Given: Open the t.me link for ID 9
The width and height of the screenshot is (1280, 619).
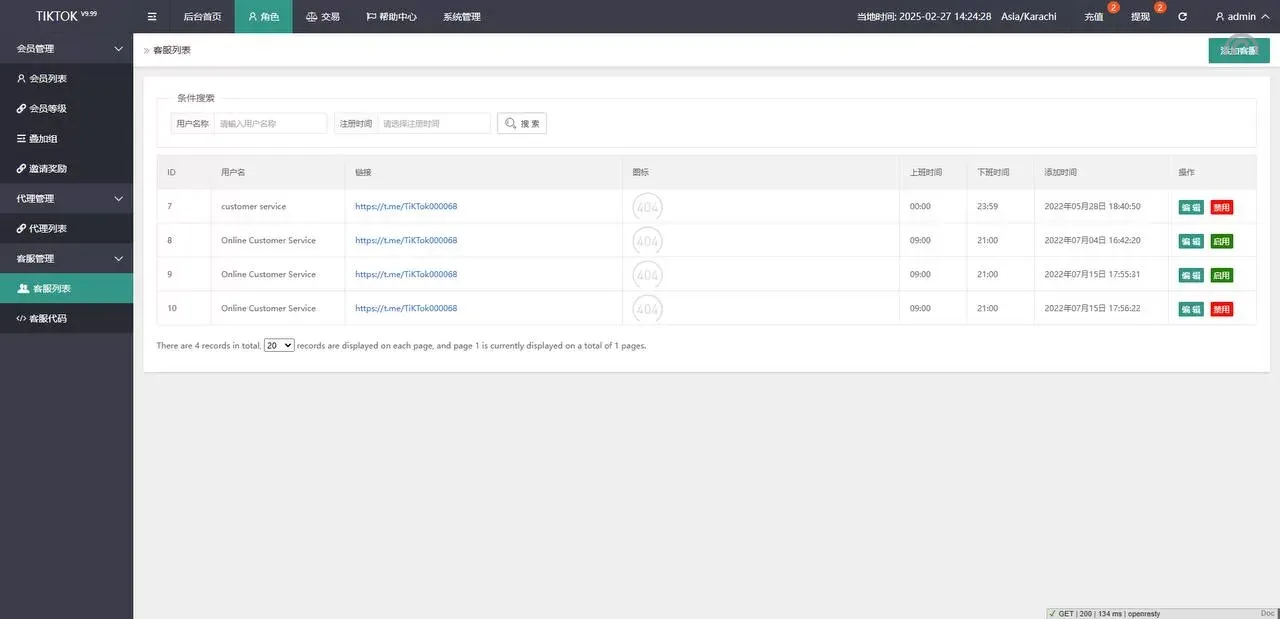Looking at the screenshot, I should (x=406, y=274).
